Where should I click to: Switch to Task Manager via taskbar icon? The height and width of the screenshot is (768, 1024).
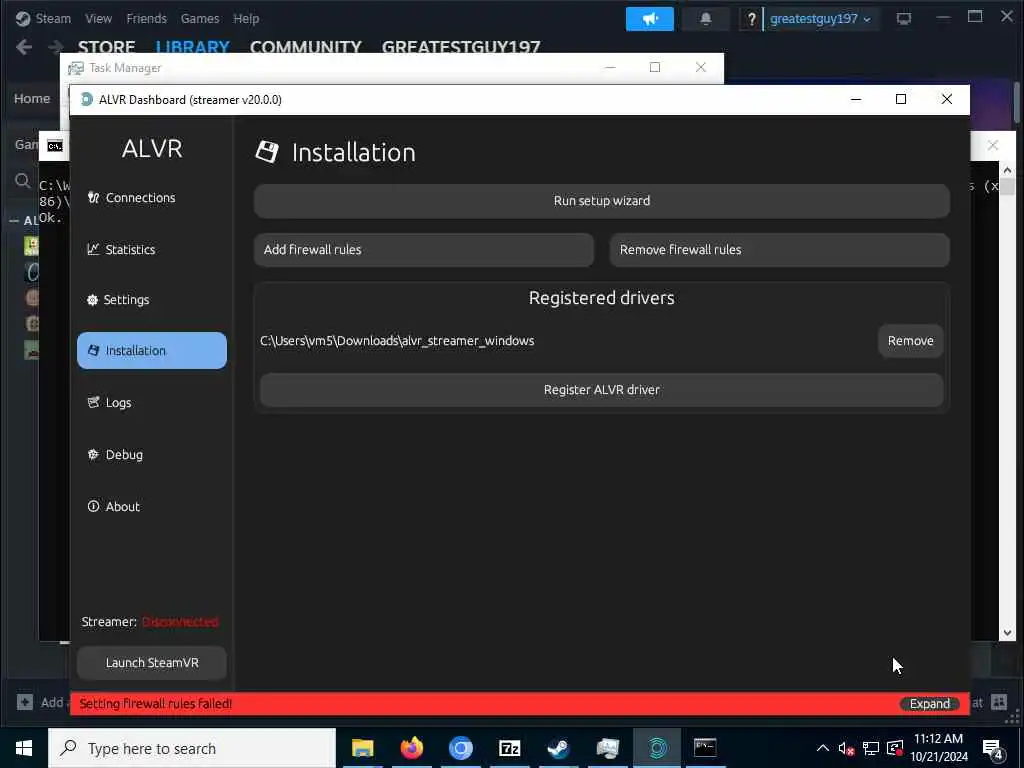click(x=607, y=748)
